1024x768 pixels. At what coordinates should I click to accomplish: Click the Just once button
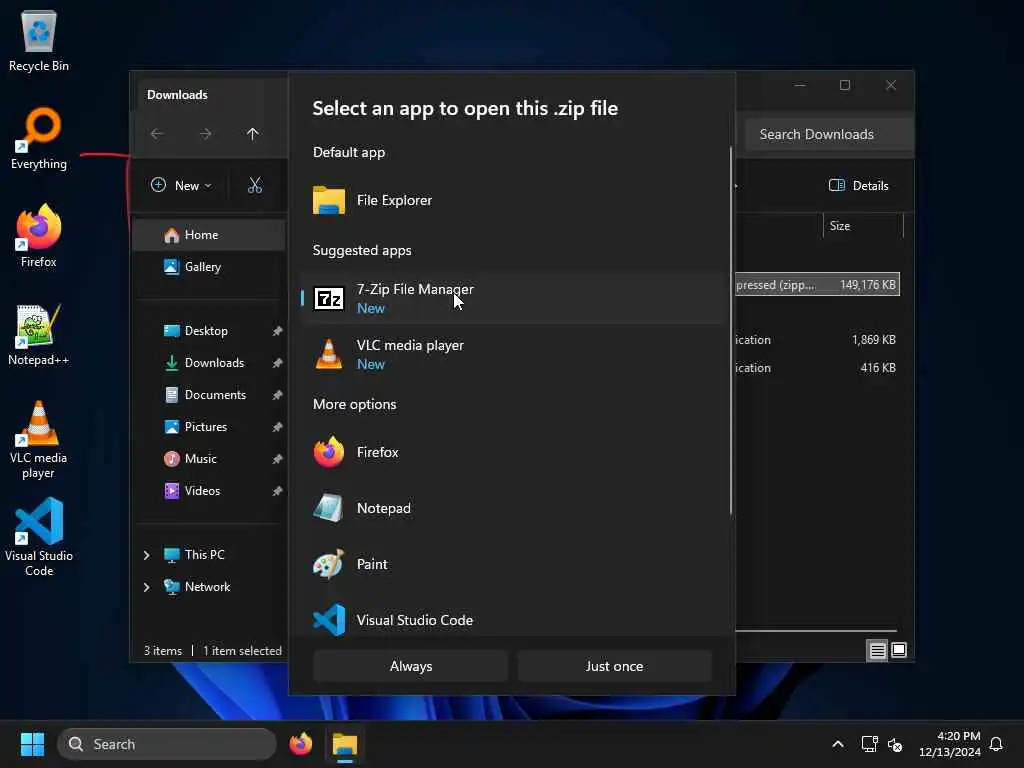point(614,666)
